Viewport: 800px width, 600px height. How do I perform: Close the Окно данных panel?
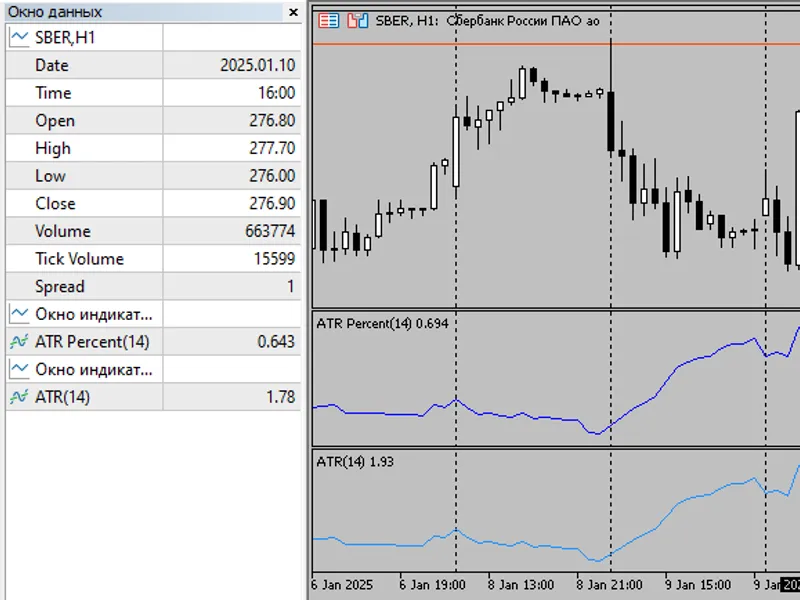(293, 12)
